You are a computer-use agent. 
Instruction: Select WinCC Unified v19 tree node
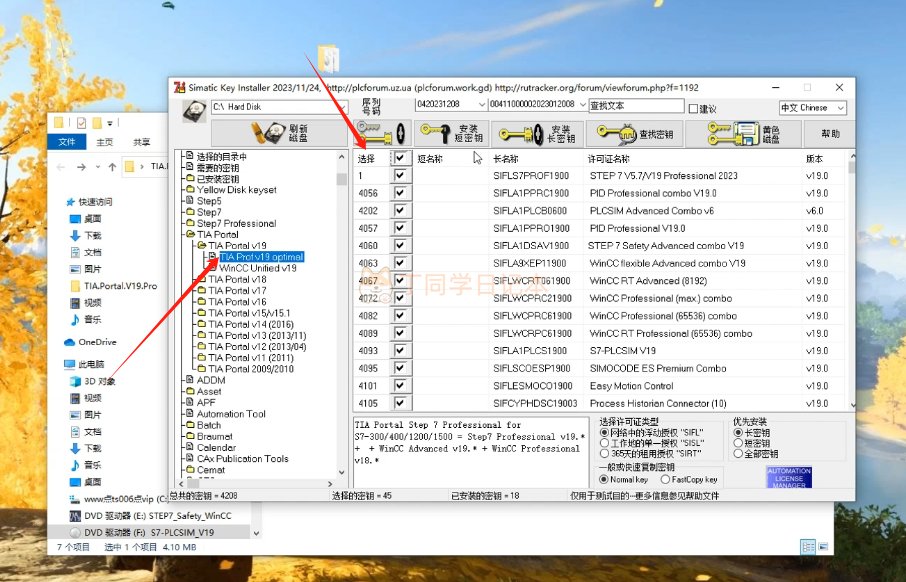point(257,268)
